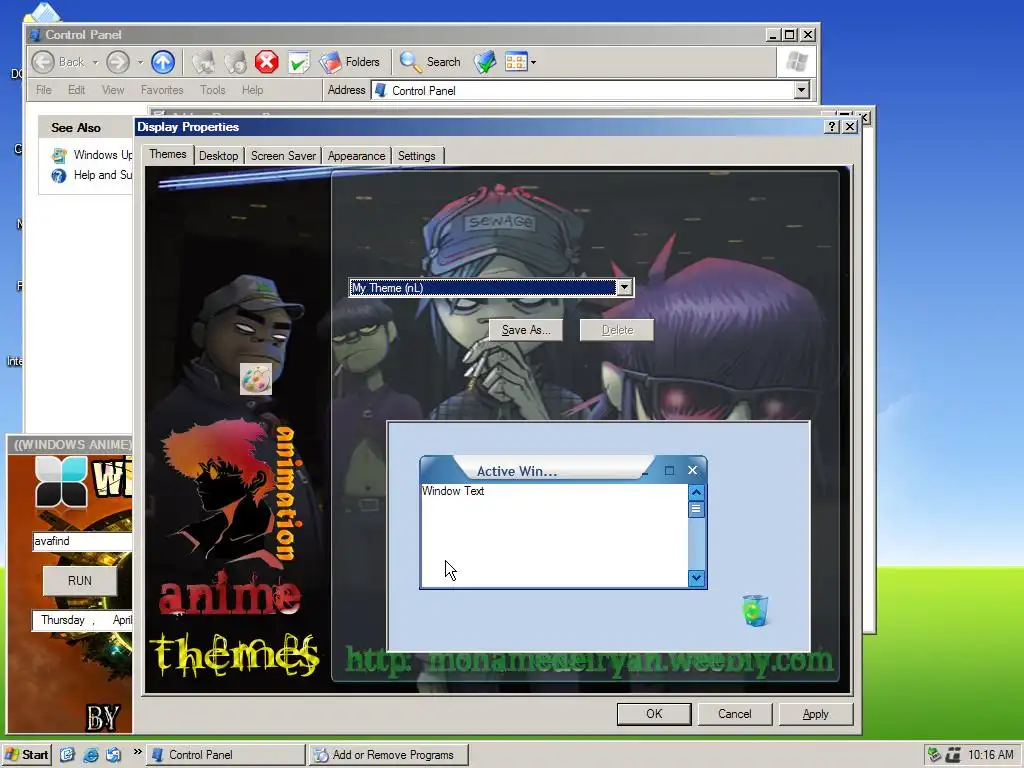Open the Views dropdown arrow
The image size is (1024, 768).
pos(534,63)
